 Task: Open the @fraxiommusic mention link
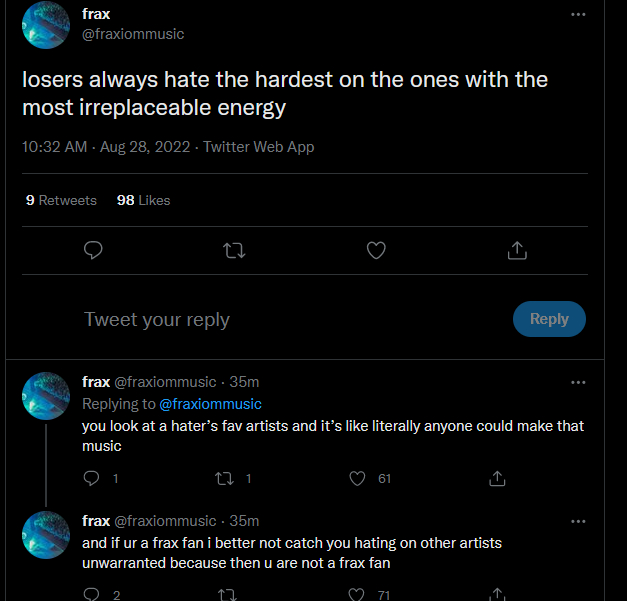coord(210,404)
